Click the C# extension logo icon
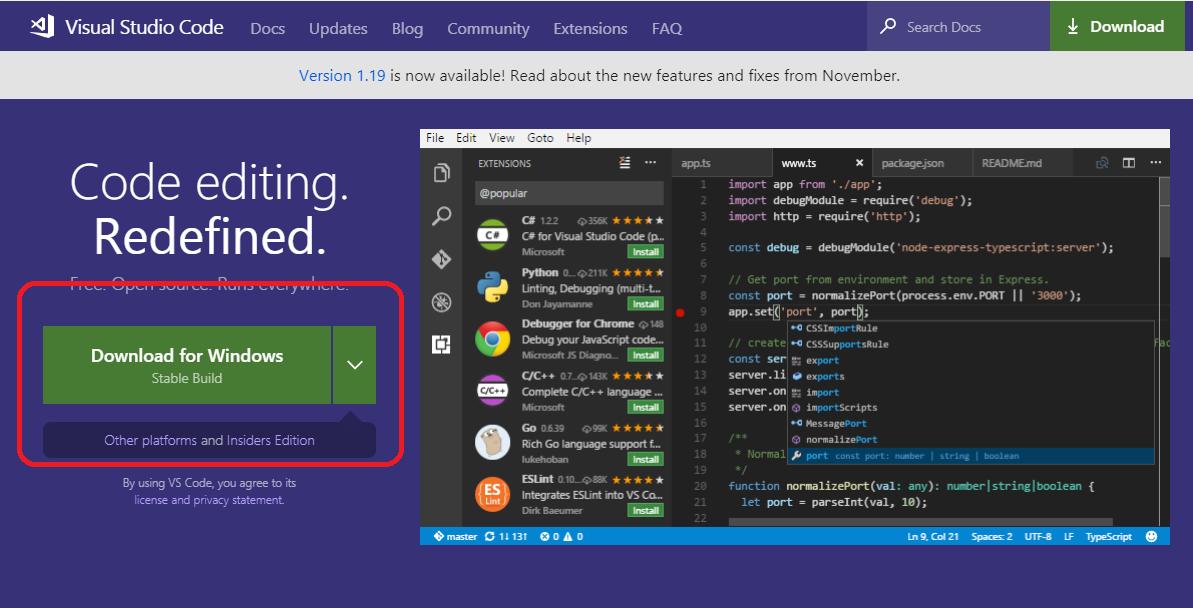Viewport: 1193px width, 608px height. [x=492, y=235]
